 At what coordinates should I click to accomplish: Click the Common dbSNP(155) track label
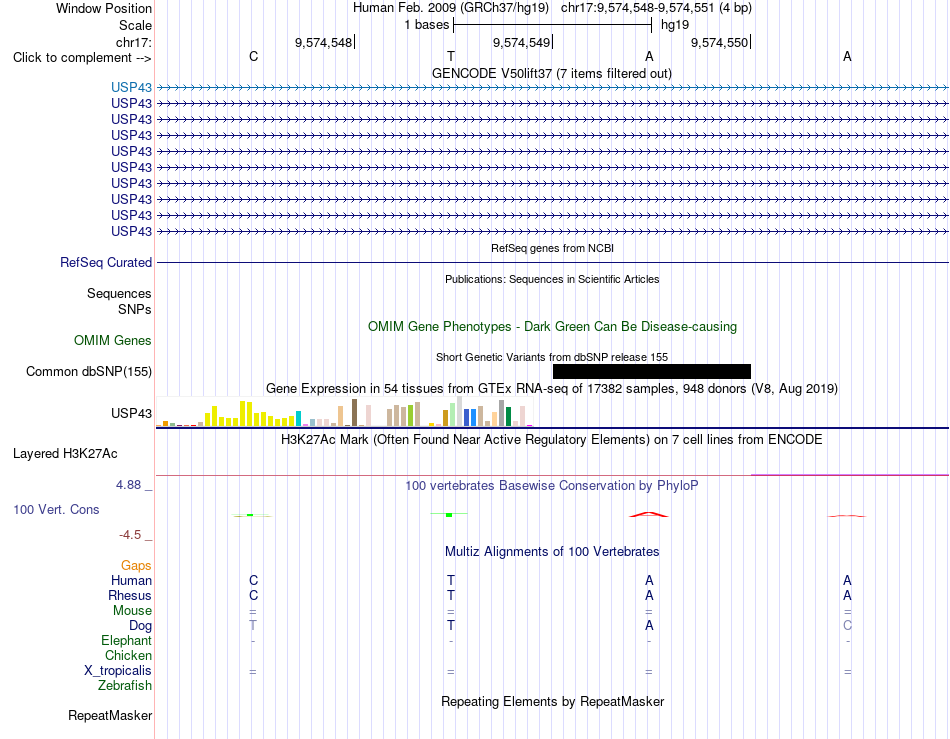pyautogui.click(x=89, y=371)
